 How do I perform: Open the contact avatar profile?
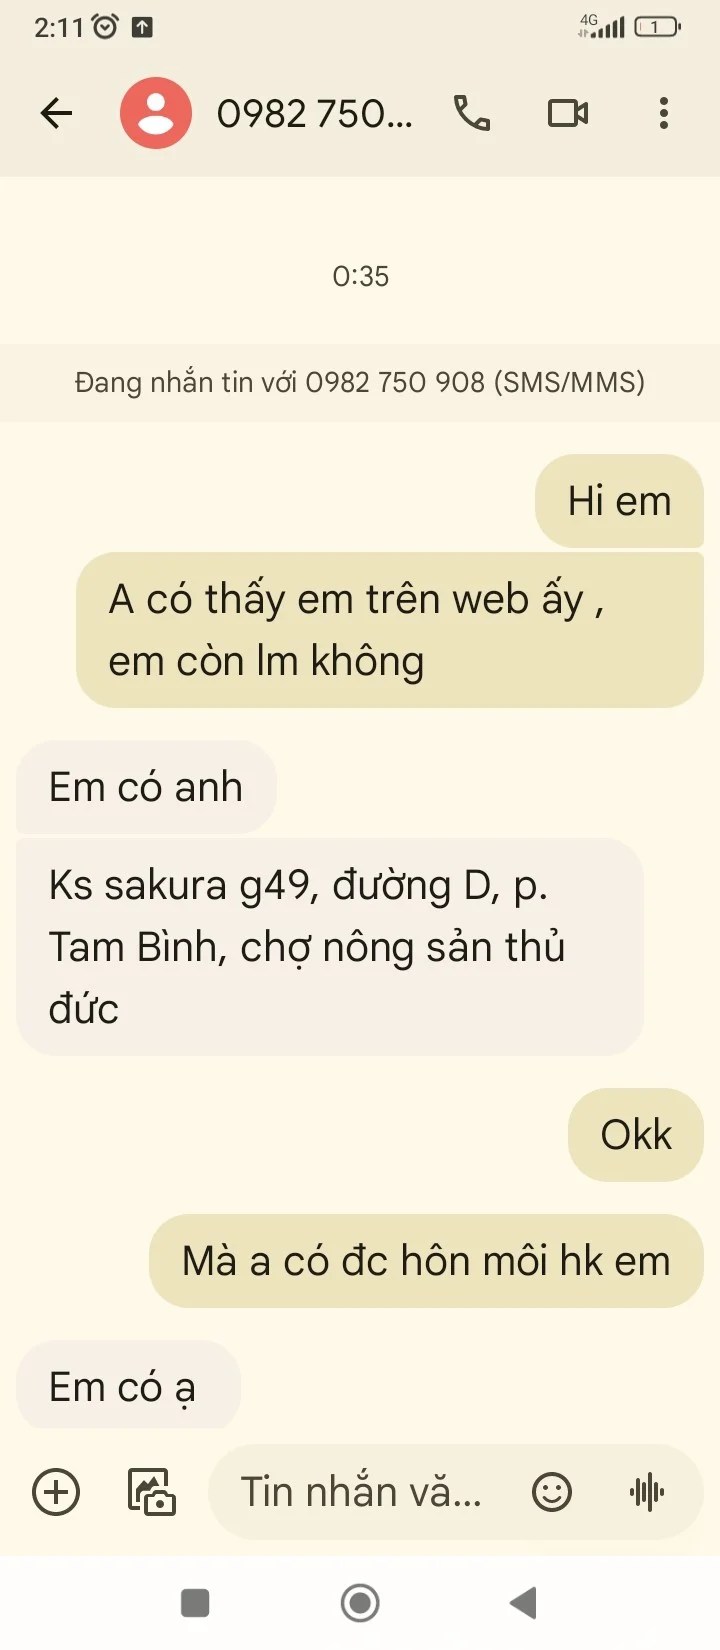pyautogui.click(x=156, y=113)
